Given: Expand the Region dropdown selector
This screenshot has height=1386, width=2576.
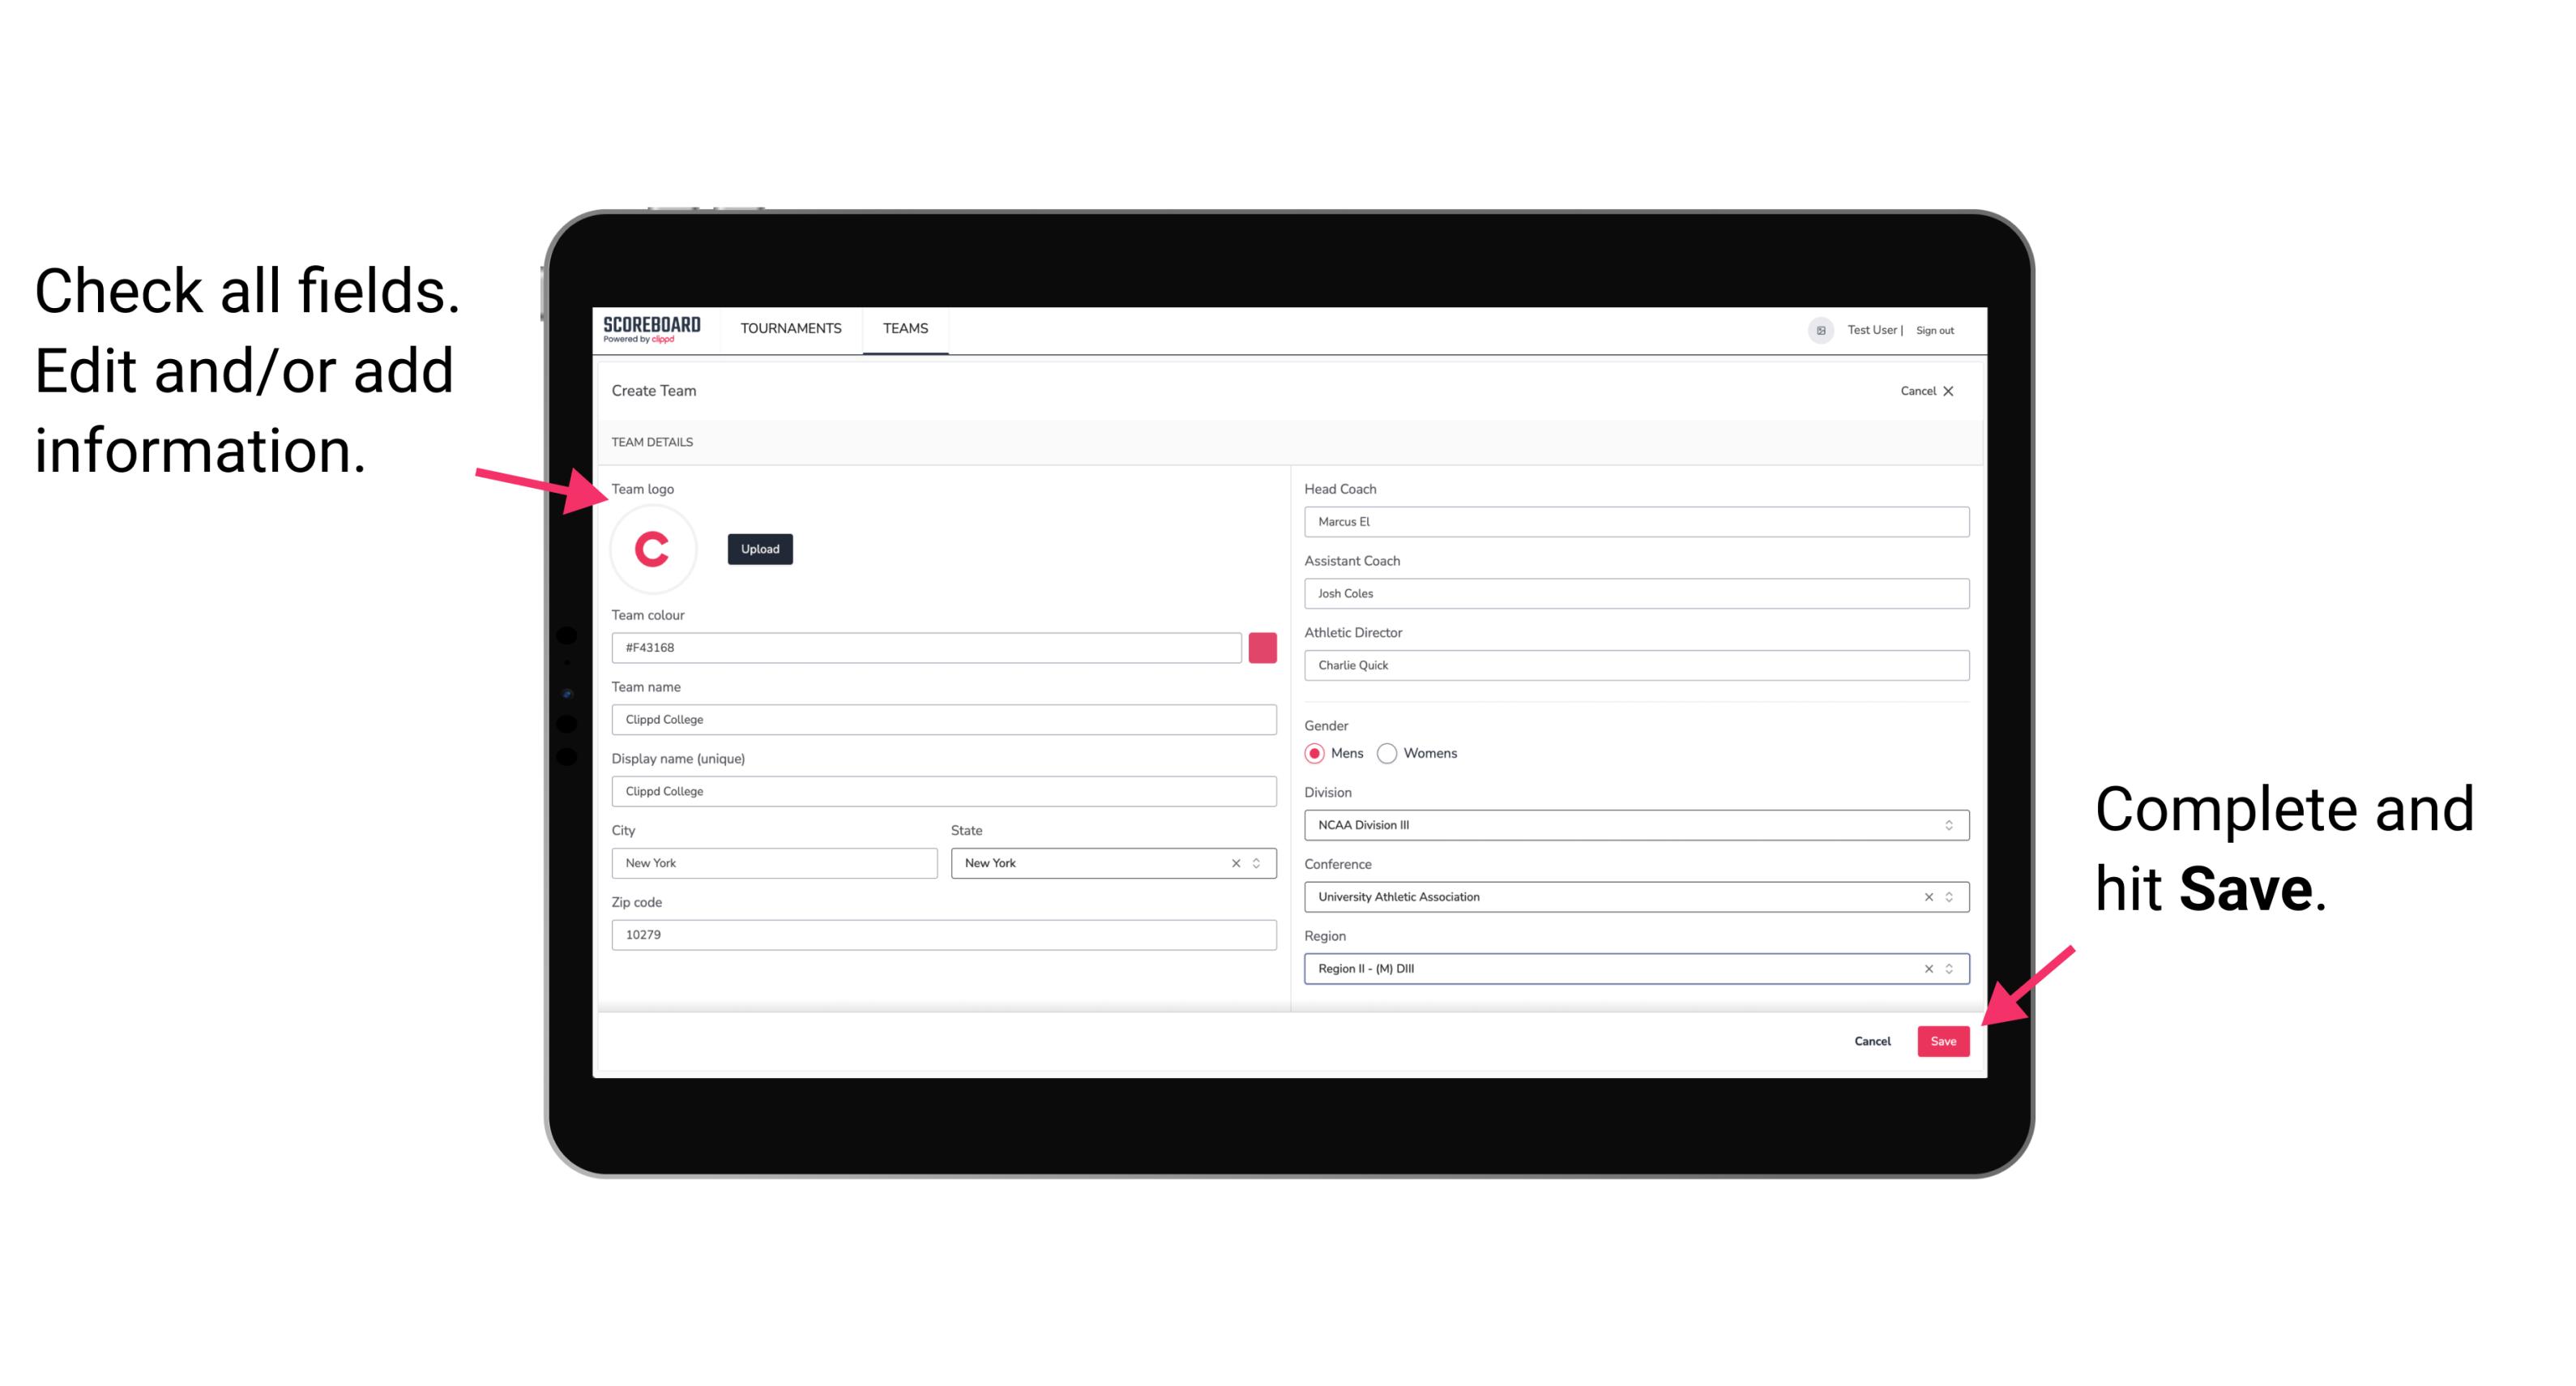Looking at the screenshot, I should point(1950,969).
